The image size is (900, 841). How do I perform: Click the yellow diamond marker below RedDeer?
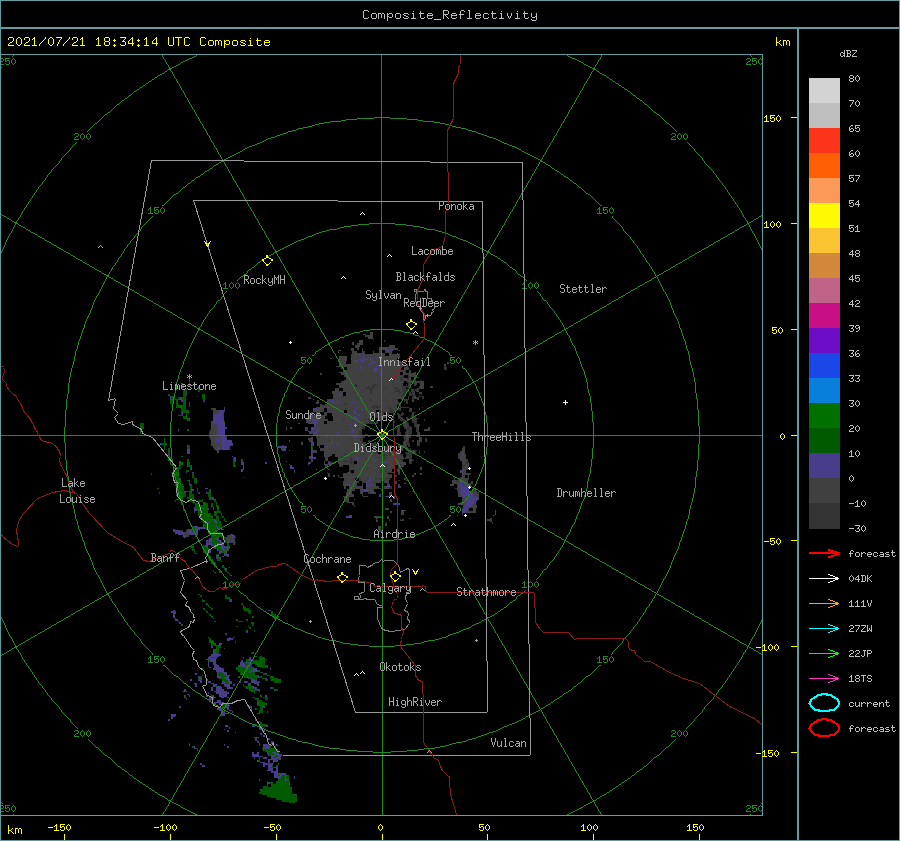point(411,325)
